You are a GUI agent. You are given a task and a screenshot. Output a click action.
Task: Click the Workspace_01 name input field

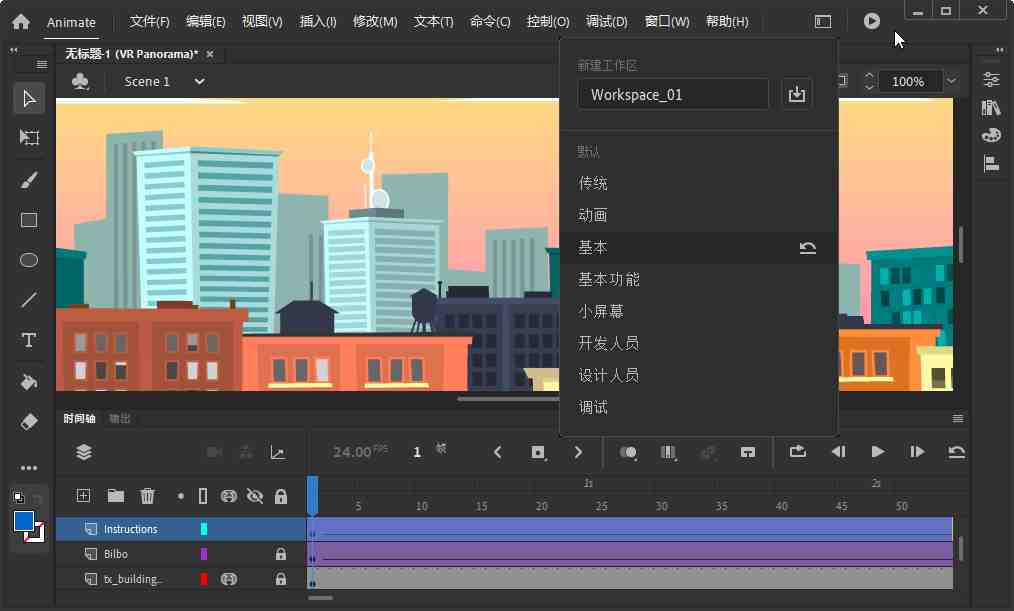click(x=672, y=93)
